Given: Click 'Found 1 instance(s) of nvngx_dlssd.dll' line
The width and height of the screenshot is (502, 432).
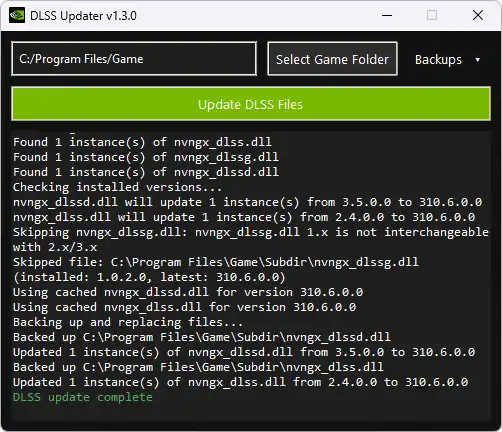Looking at the screenshot, I should point(146,172).
